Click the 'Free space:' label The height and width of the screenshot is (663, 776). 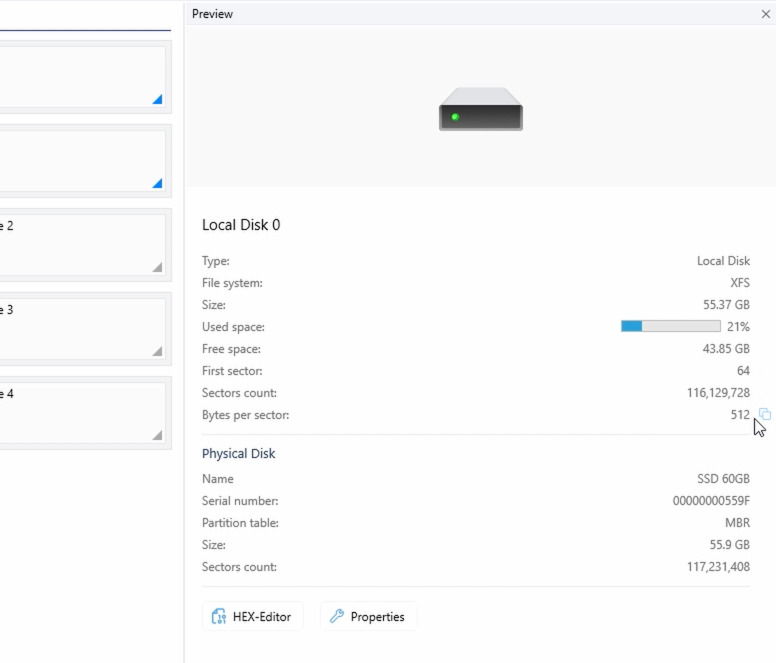coord(231,349)
